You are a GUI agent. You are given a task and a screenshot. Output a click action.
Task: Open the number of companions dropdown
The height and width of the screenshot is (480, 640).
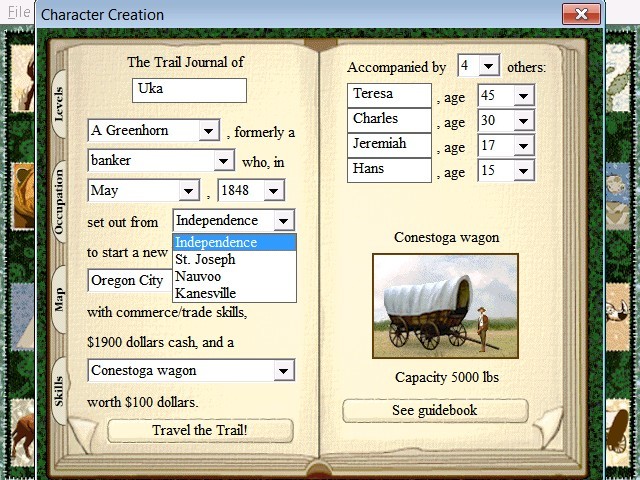(489, 65)
